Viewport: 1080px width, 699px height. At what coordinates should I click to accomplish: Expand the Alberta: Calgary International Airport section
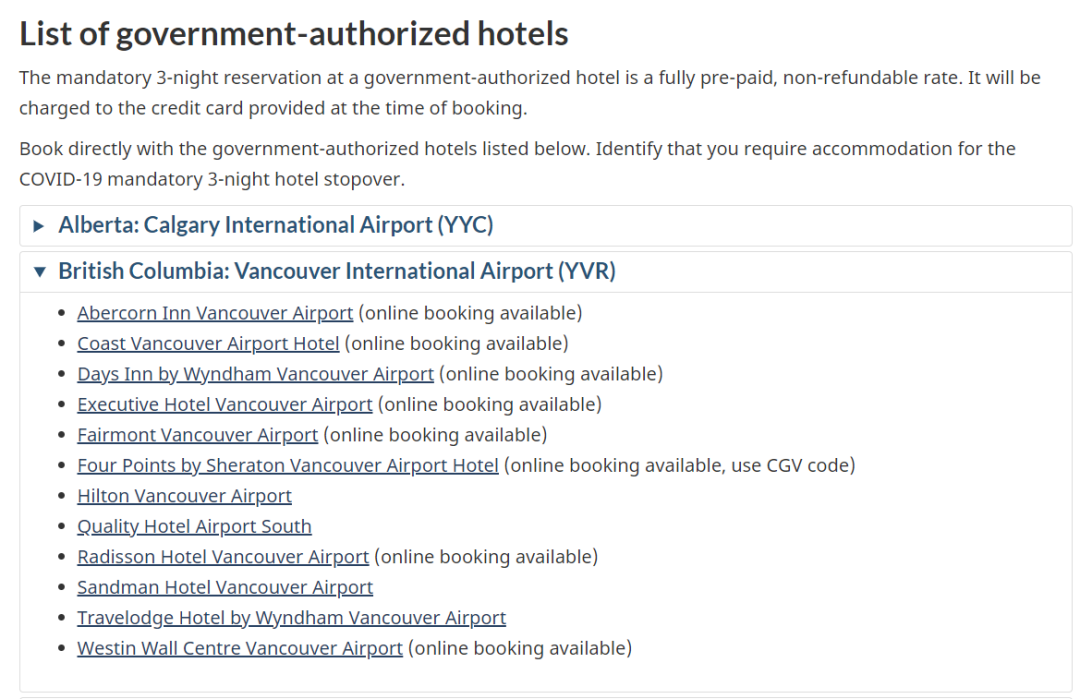pyautogui.click(x=276, y=225)
